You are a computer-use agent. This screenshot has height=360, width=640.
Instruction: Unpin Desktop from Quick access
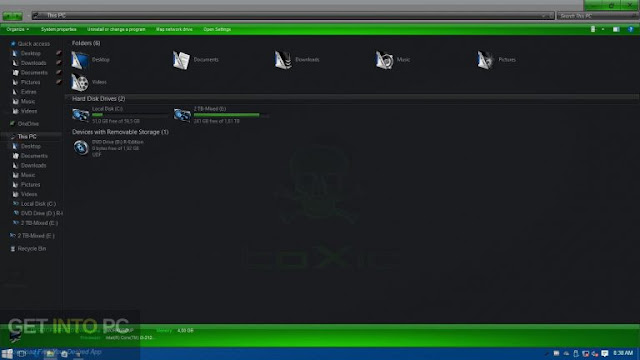tap(58, 53)
